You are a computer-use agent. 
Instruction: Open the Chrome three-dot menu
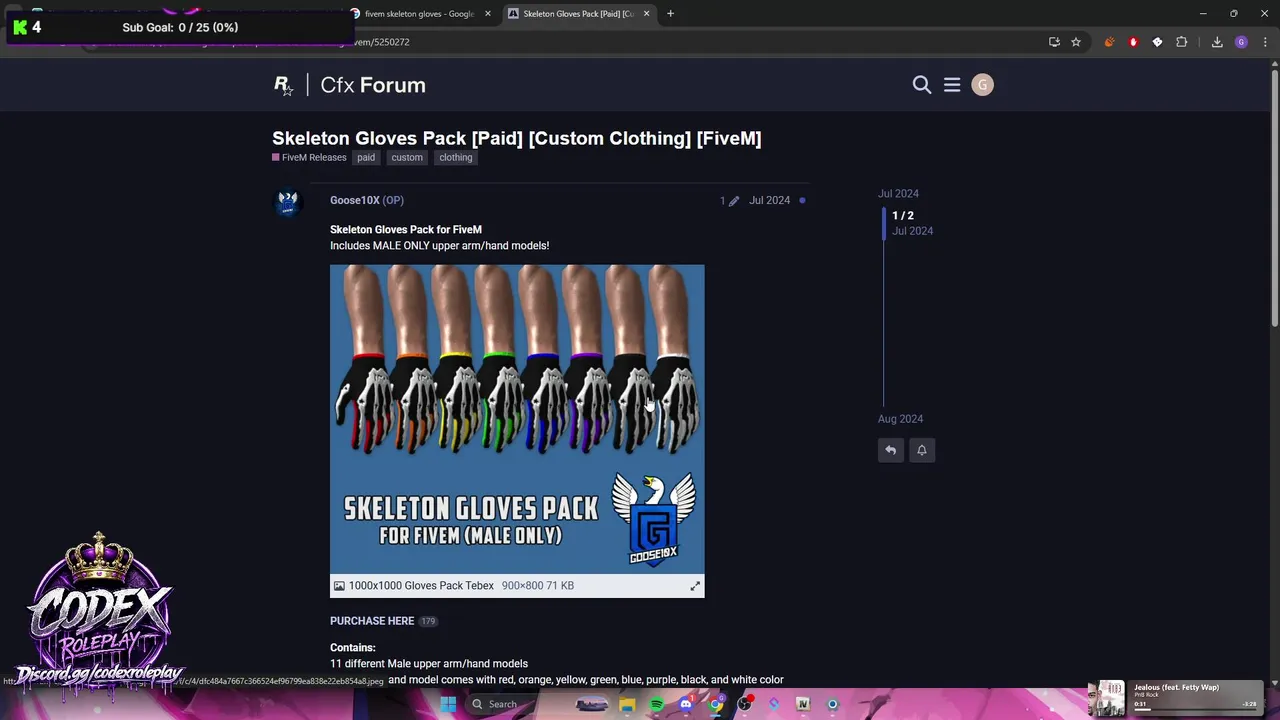[1265, 42]
